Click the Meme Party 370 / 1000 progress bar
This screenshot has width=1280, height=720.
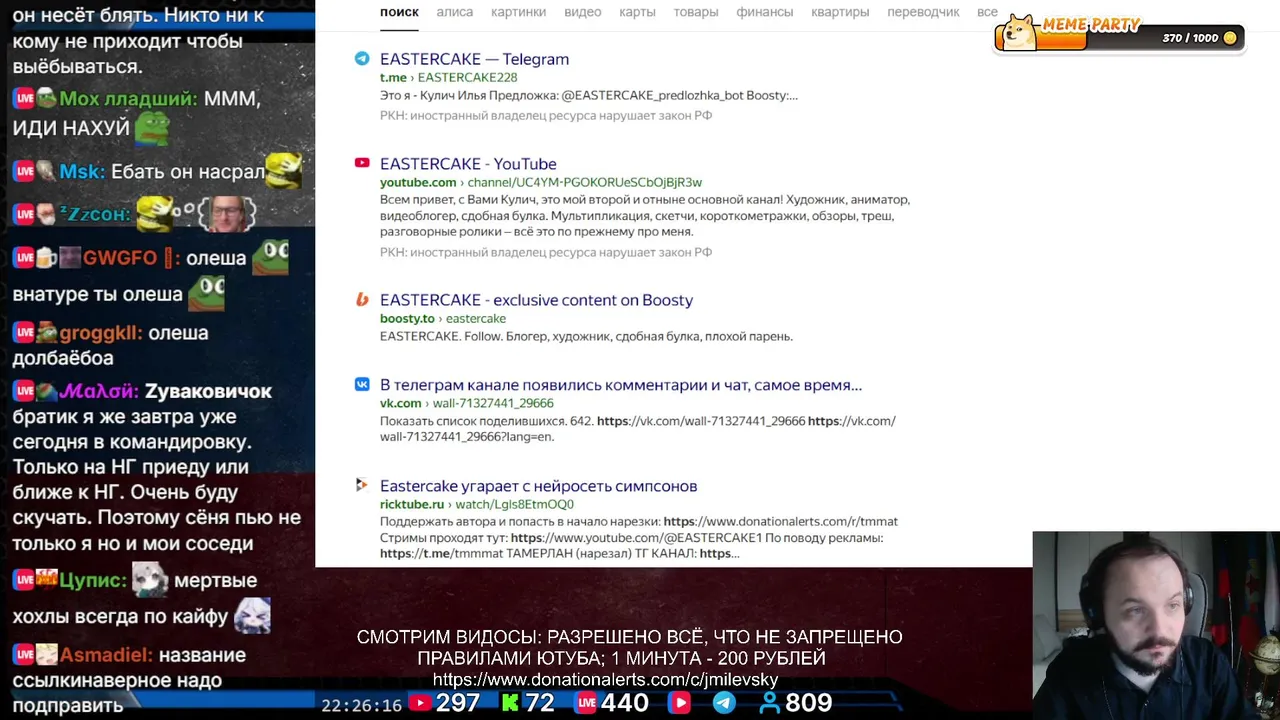coord(1120,38)
